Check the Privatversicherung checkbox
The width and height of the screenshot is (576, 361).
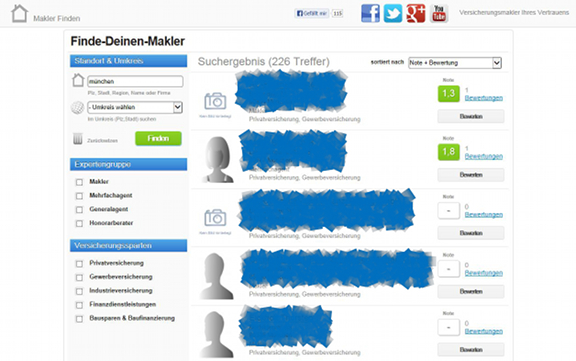coord(79,264)
